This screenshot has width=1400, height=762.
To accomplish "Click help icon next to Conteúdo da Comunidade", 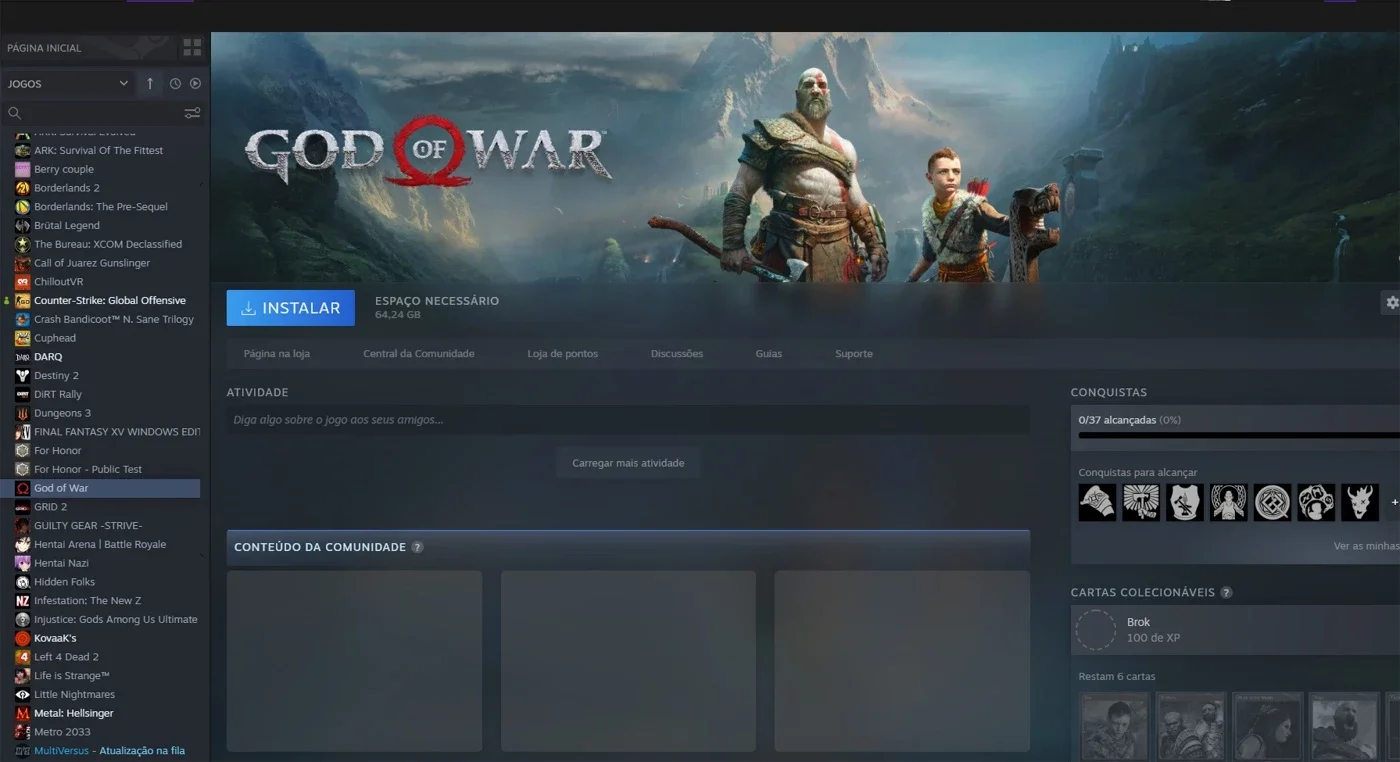I will click(x=417, y=547).
